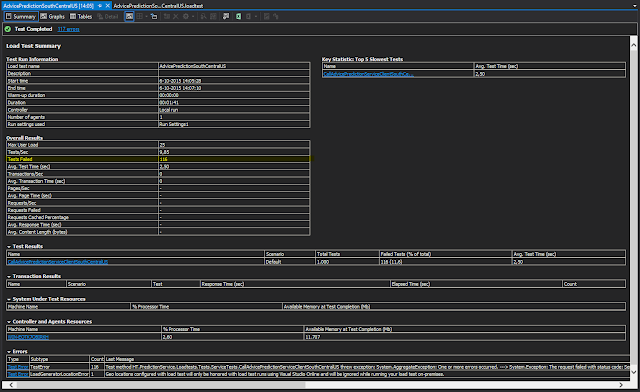Open slowest test link under Key Statistic
Screen dimensions: 640x392
369,74
